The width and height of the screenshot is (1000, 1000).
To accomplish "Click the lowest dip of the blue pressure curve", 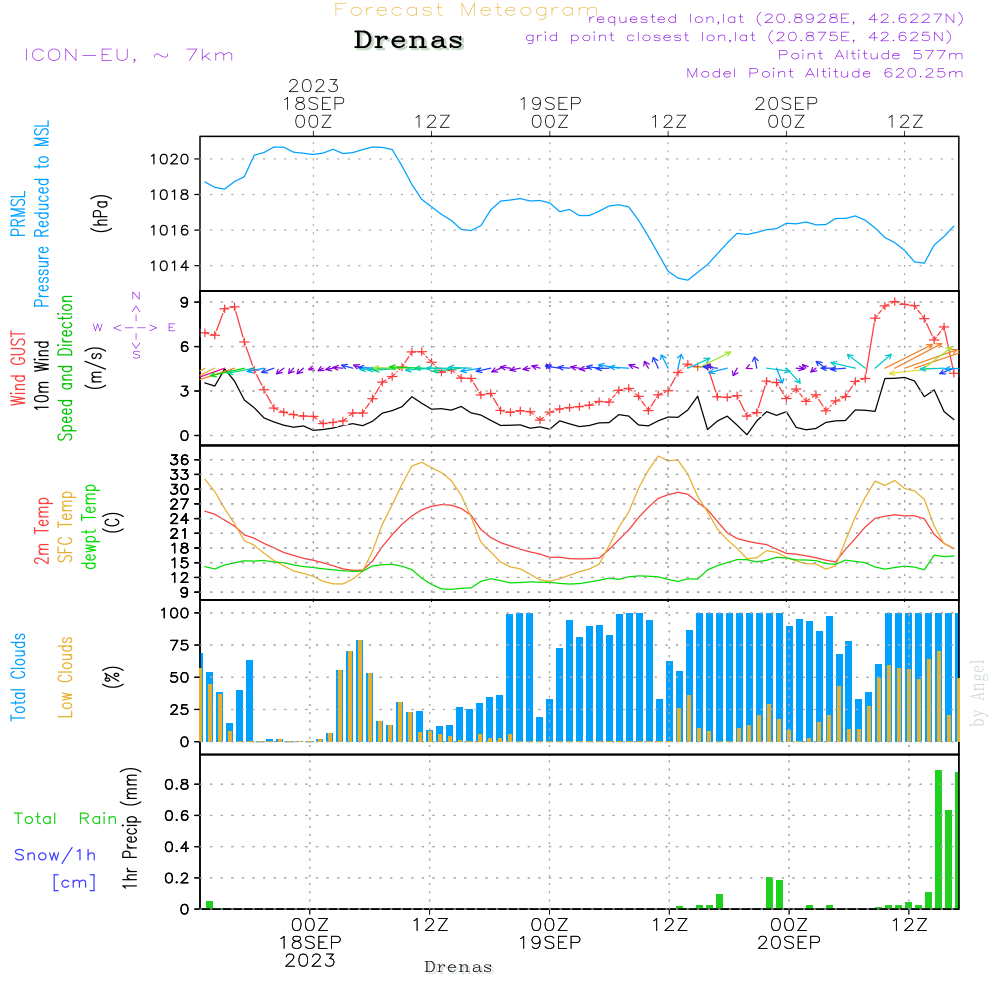I will pos(686,279).
